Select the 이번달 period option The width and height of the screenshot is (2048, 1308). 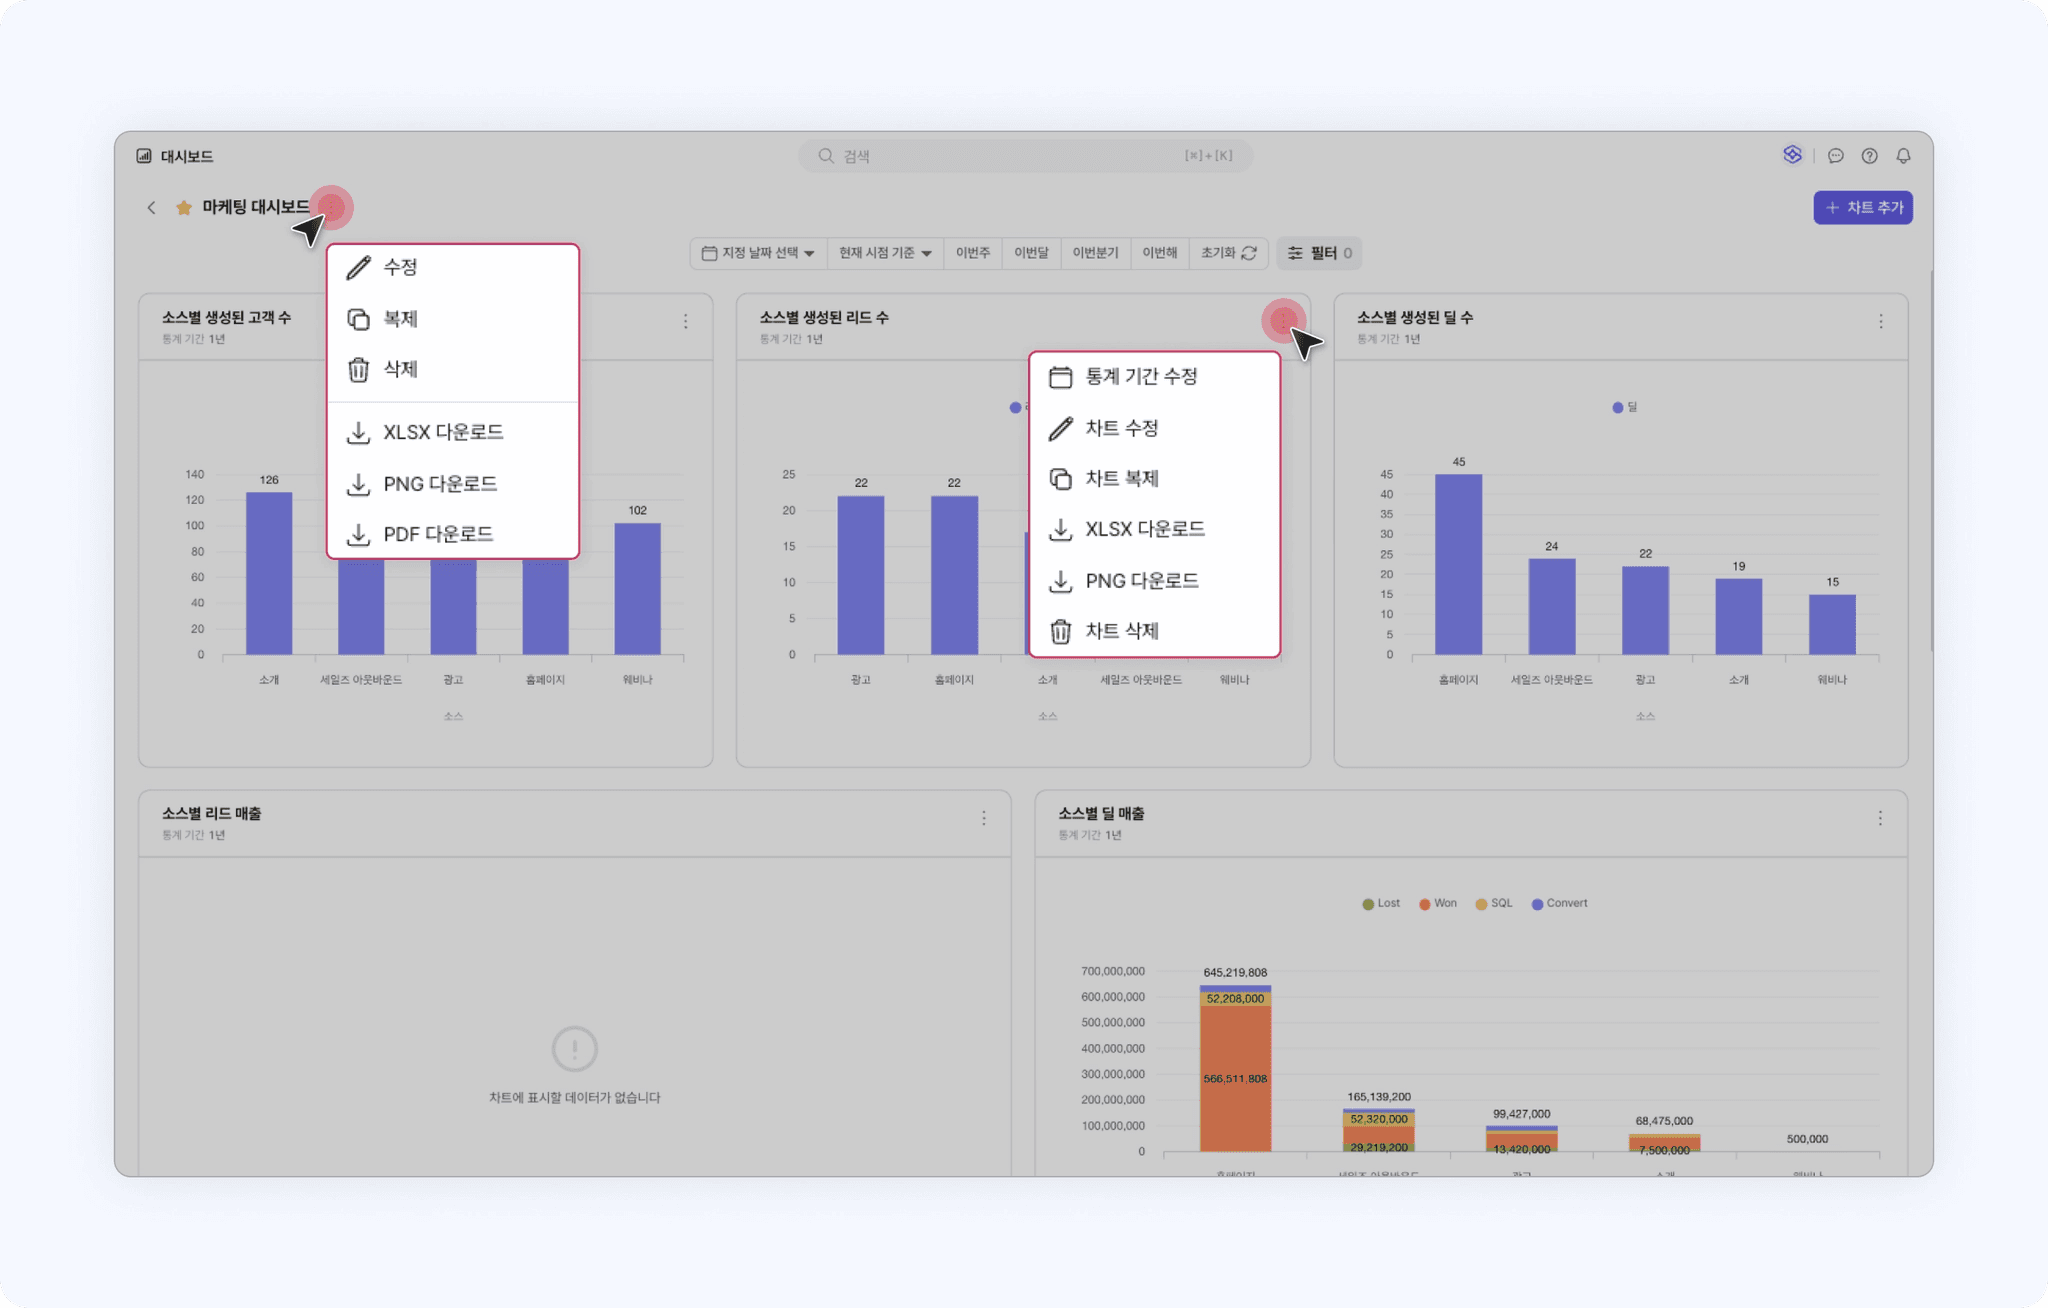[1031, 253]
